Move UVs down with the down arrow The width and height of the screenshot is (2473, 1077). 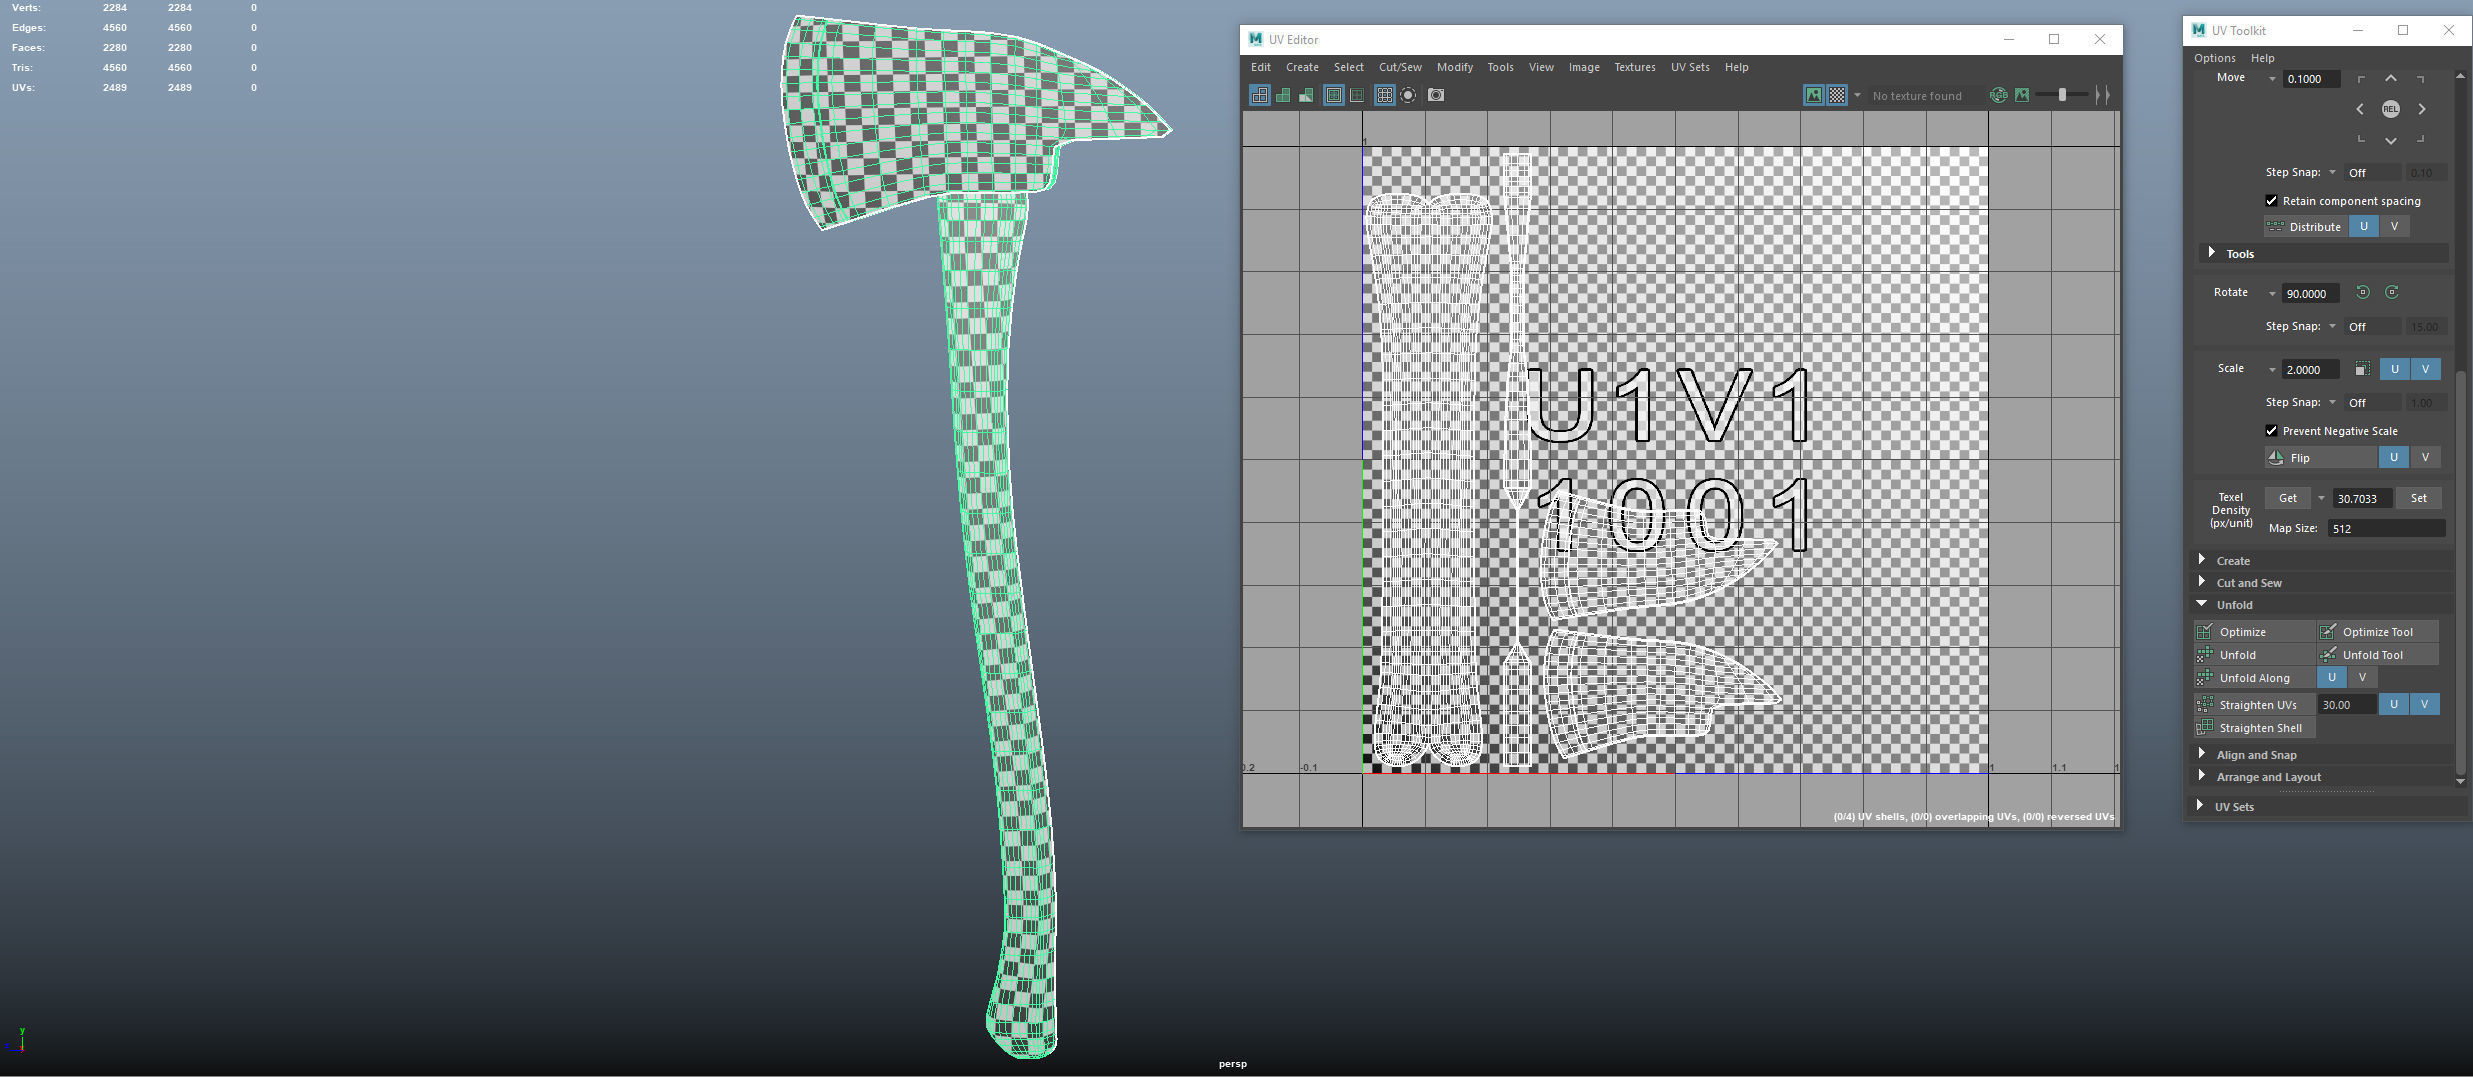coord(2391,140)
